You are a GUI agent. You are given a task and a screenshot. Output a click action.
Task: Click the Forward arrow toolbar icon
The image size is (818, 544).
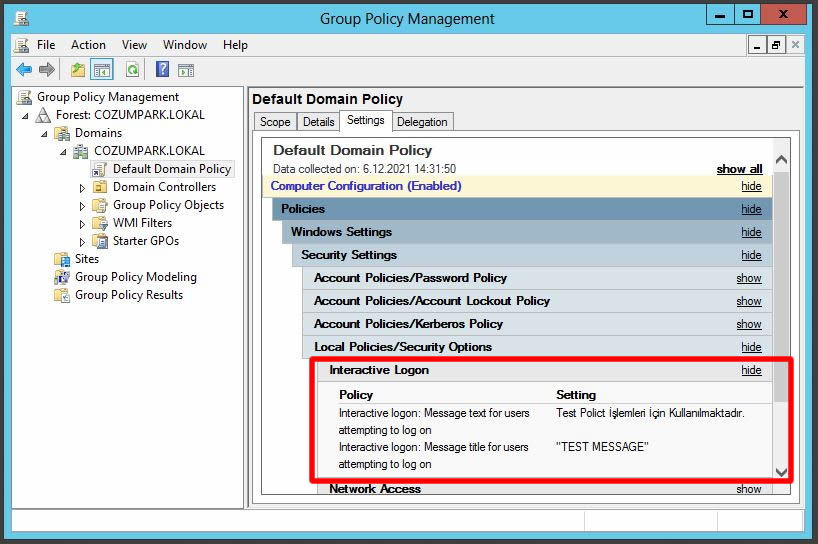(x=46, y=69)
